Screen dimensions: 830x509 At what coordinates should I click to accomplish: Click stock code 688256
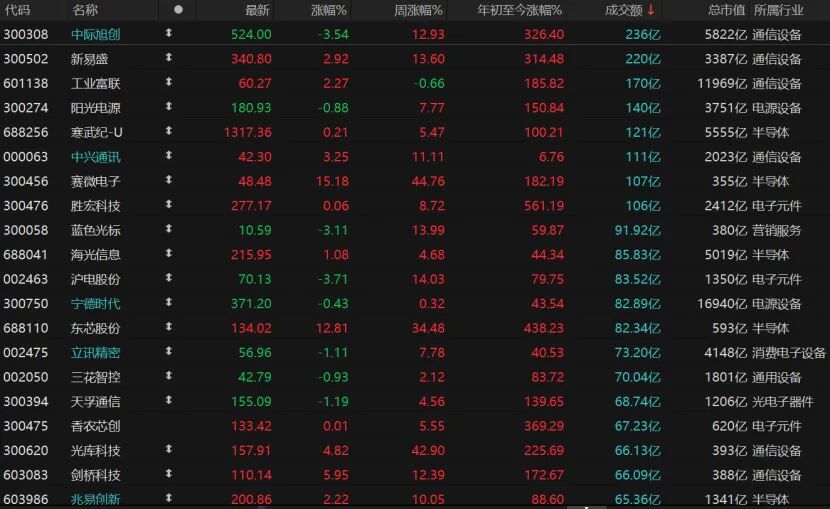click(26, 132)
